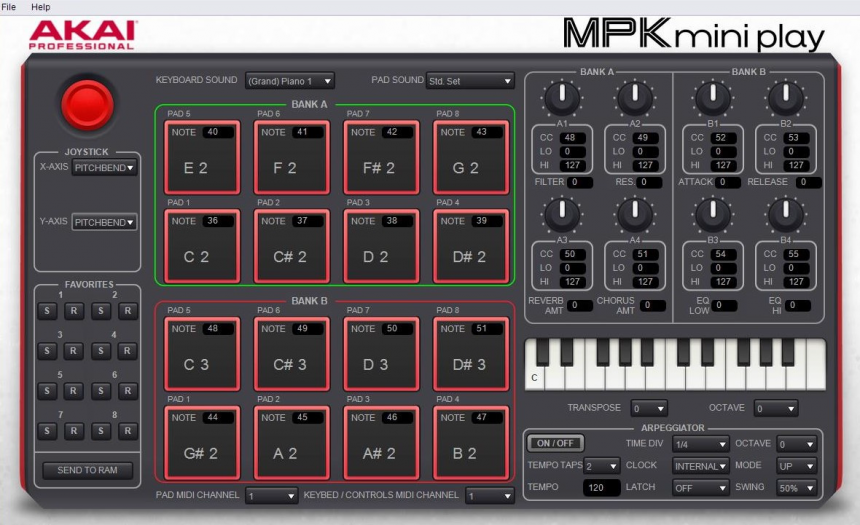Click Favorite 2 recall (R) button

tap(127, 311)
